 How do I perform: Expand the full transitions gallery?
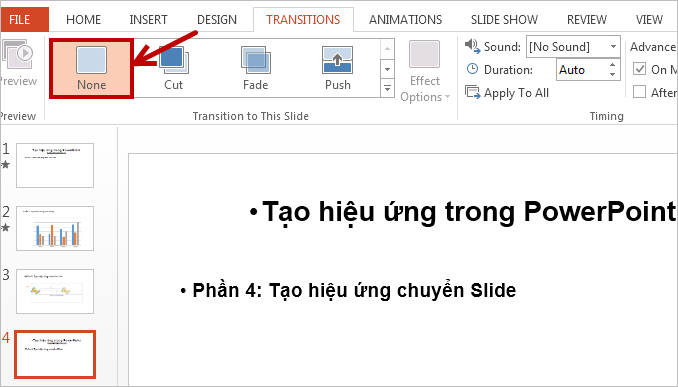point(387,88)
